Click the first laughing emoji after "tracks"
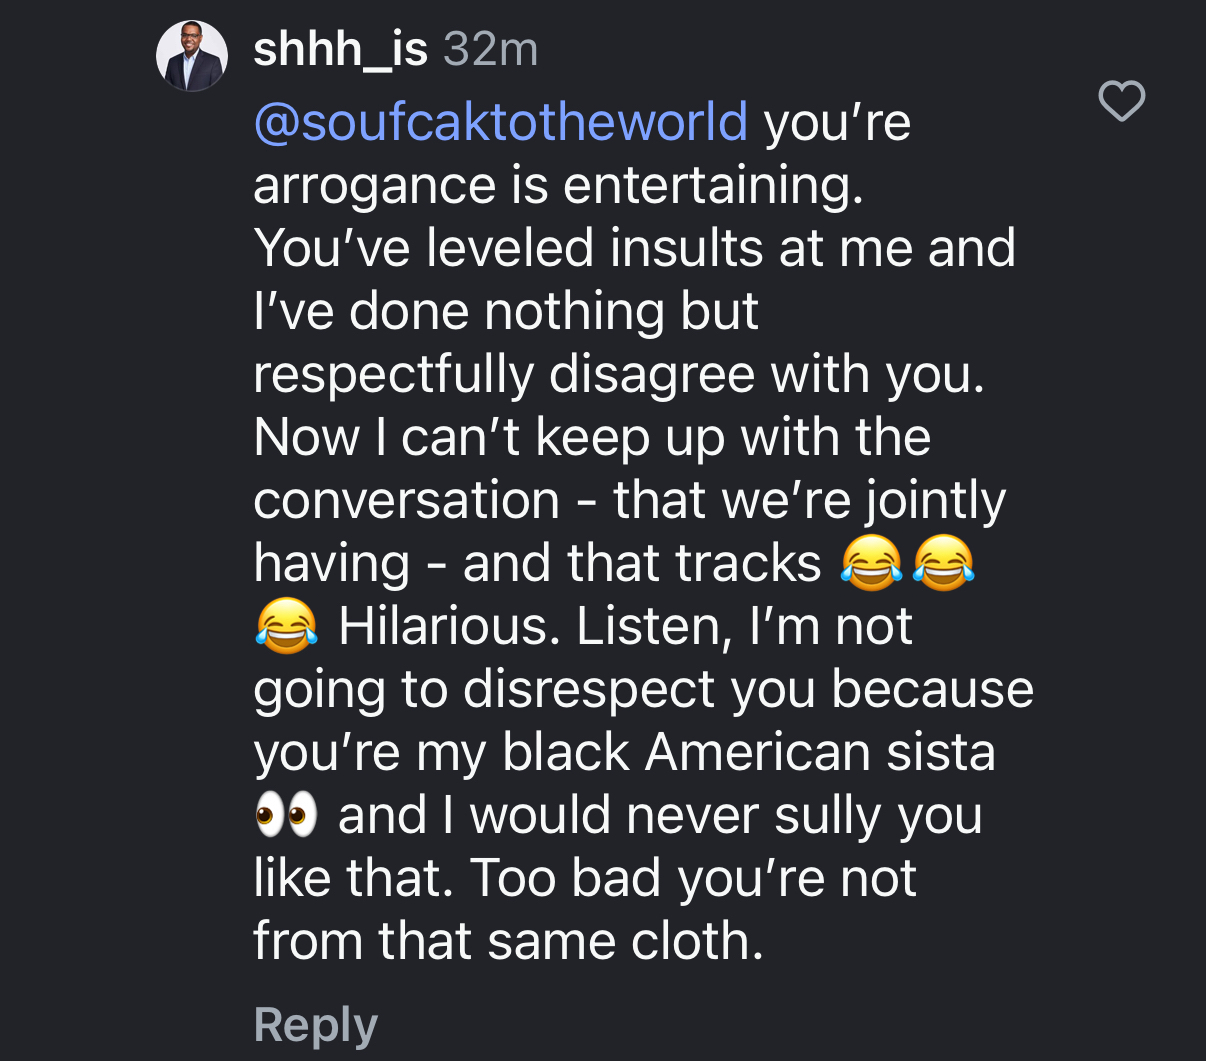The image size is (1206, 1061). (871, 563)
